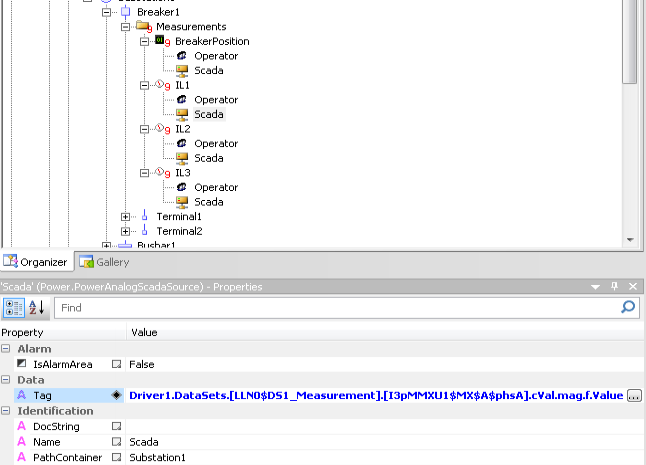Sort properties alphabetically A-Z
646x465 pixels.
point(37,308)
